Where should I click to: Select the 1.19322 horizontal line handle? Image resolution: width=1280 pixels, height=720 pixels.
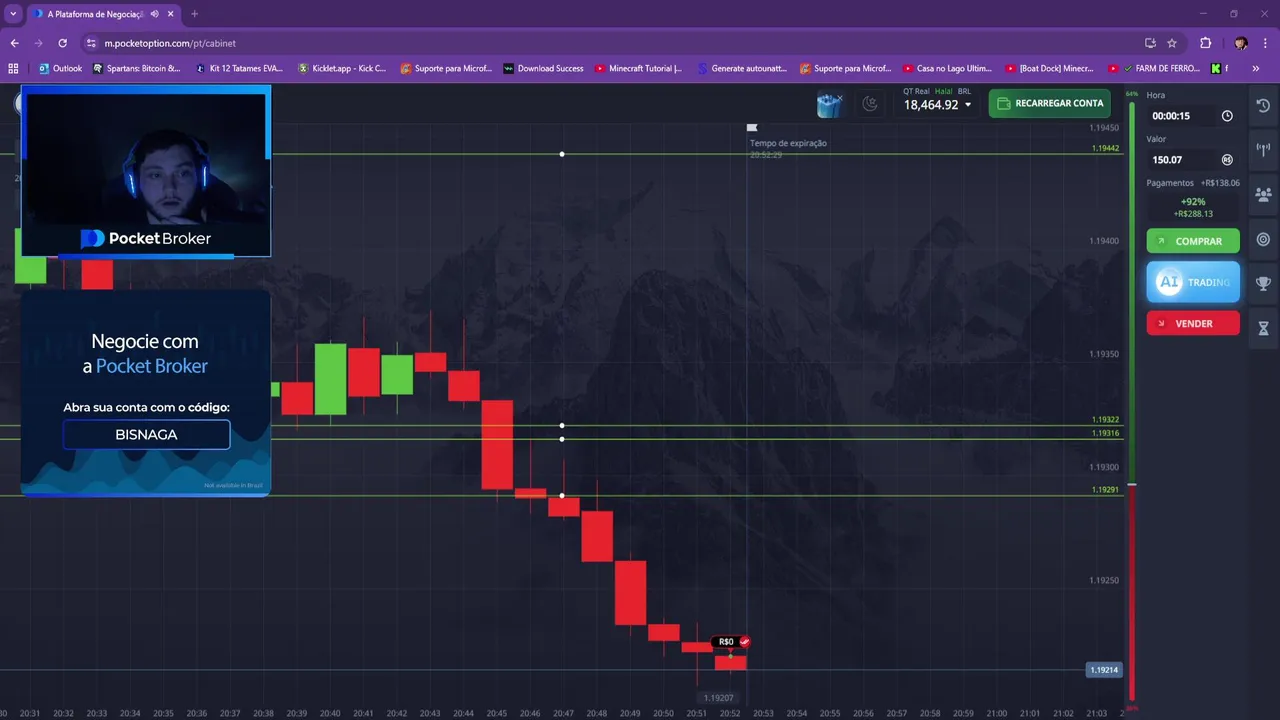pos(562,426)
